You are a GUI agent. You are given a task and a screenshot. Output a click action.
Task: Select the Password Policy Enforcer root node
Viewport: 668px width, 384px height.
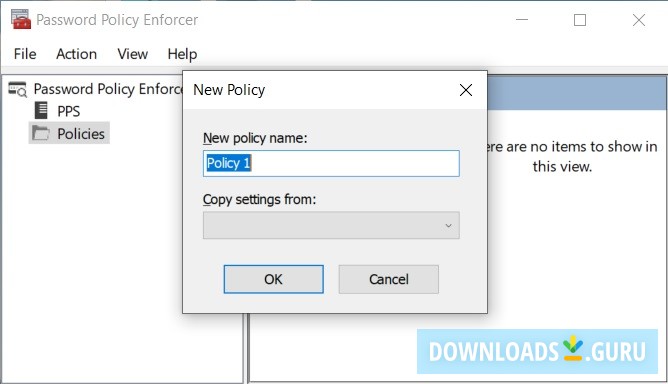(x=108, y=89)
